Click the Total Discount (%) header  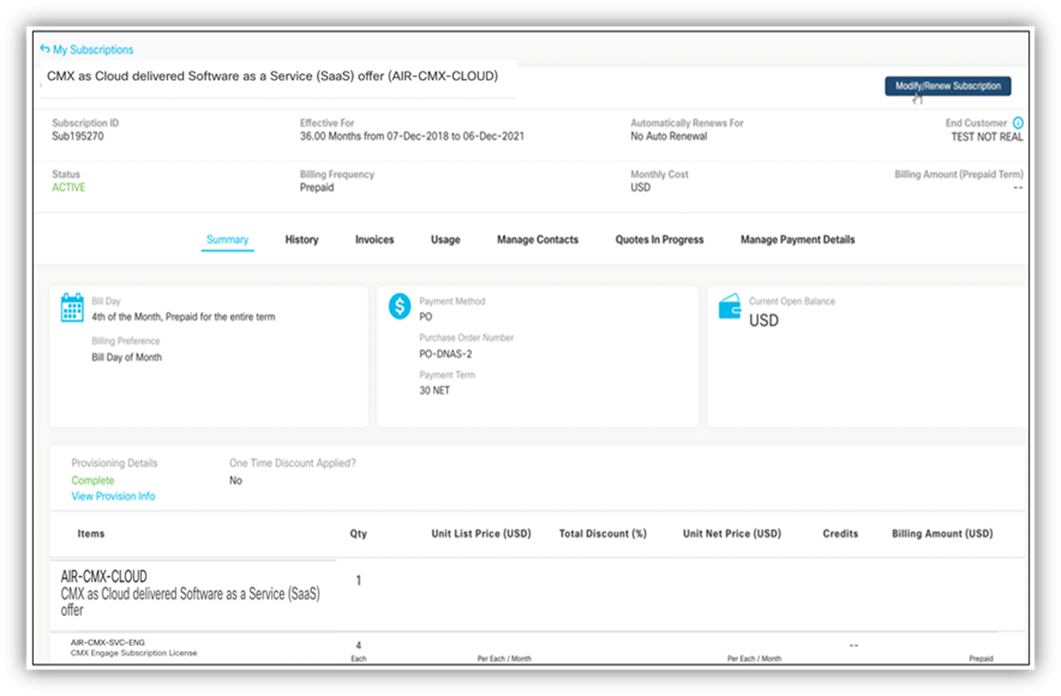[602, 534]
